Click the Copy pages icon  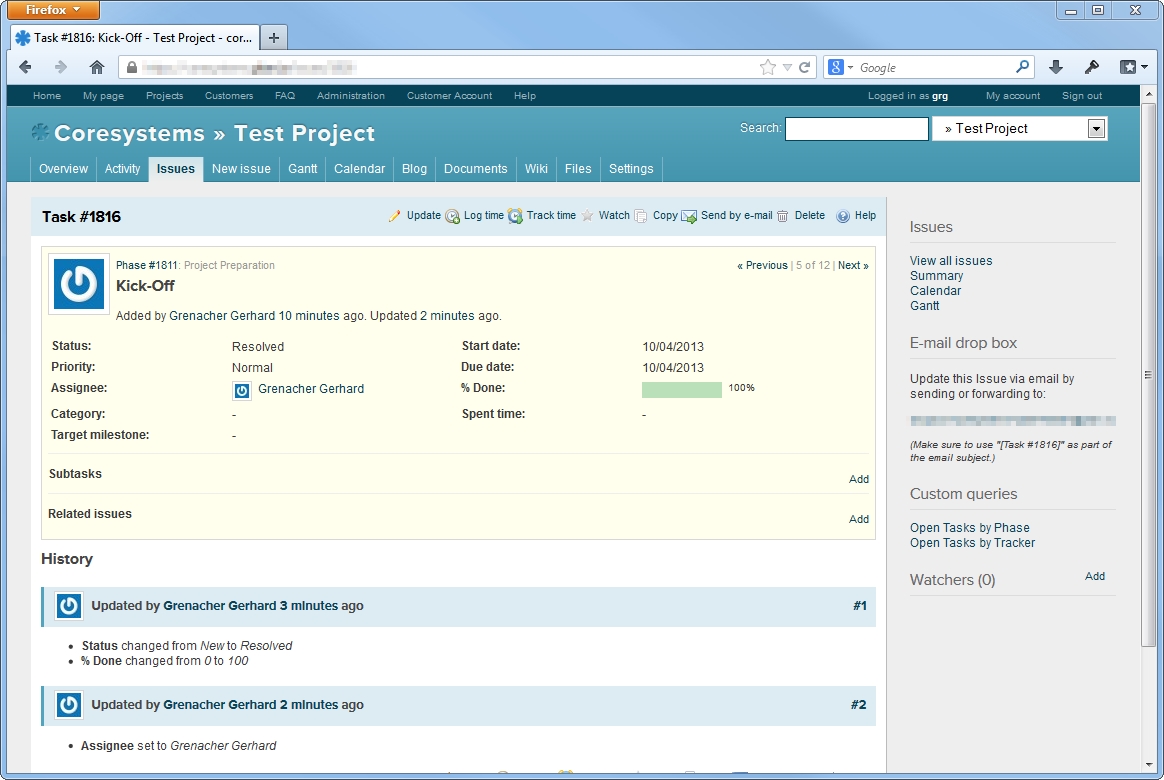(x=641, y=216)
